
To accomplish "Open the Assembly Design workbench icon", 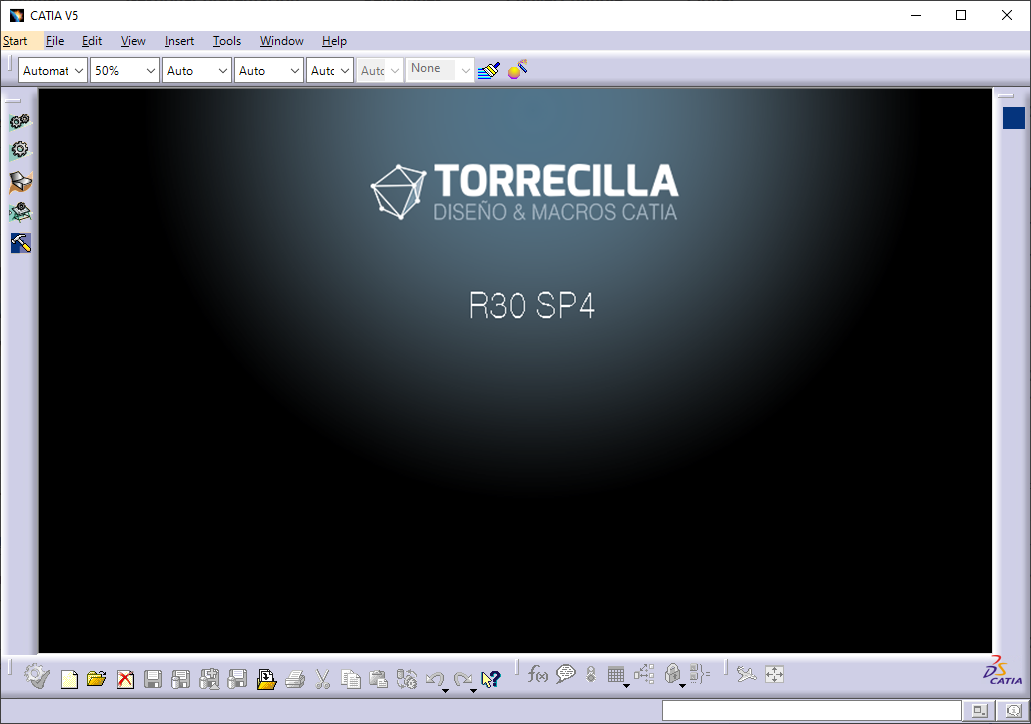I will (20, 122).
